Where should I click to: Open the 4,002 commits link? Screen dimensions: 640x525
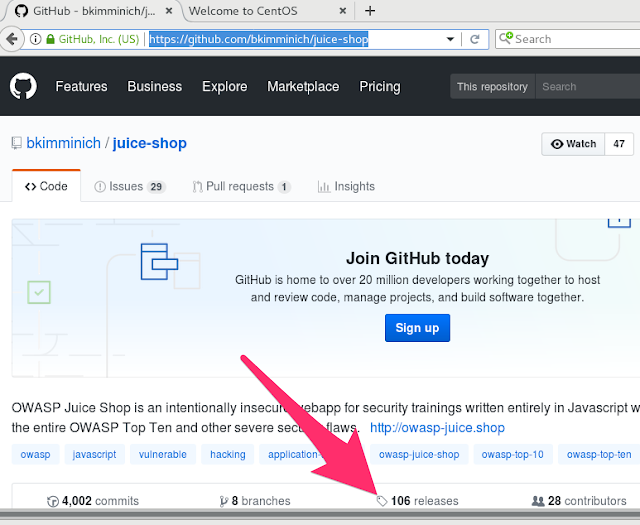pyautogui.click(x=93, y=501)
